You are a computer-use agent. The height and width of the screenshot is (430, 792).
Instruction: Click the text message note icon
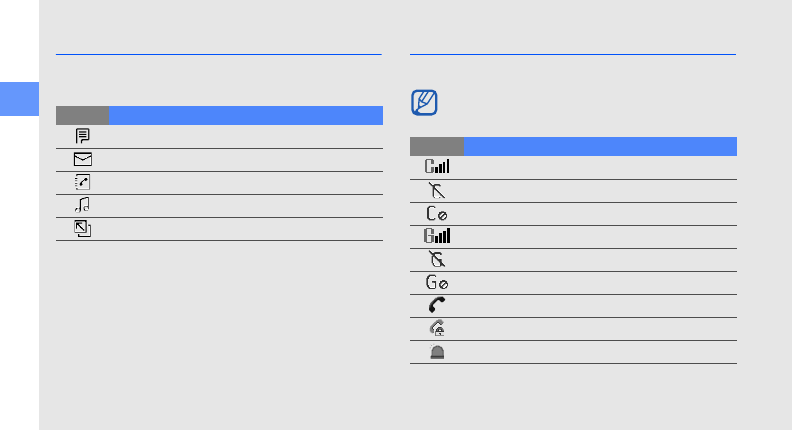tap(82, 135)
